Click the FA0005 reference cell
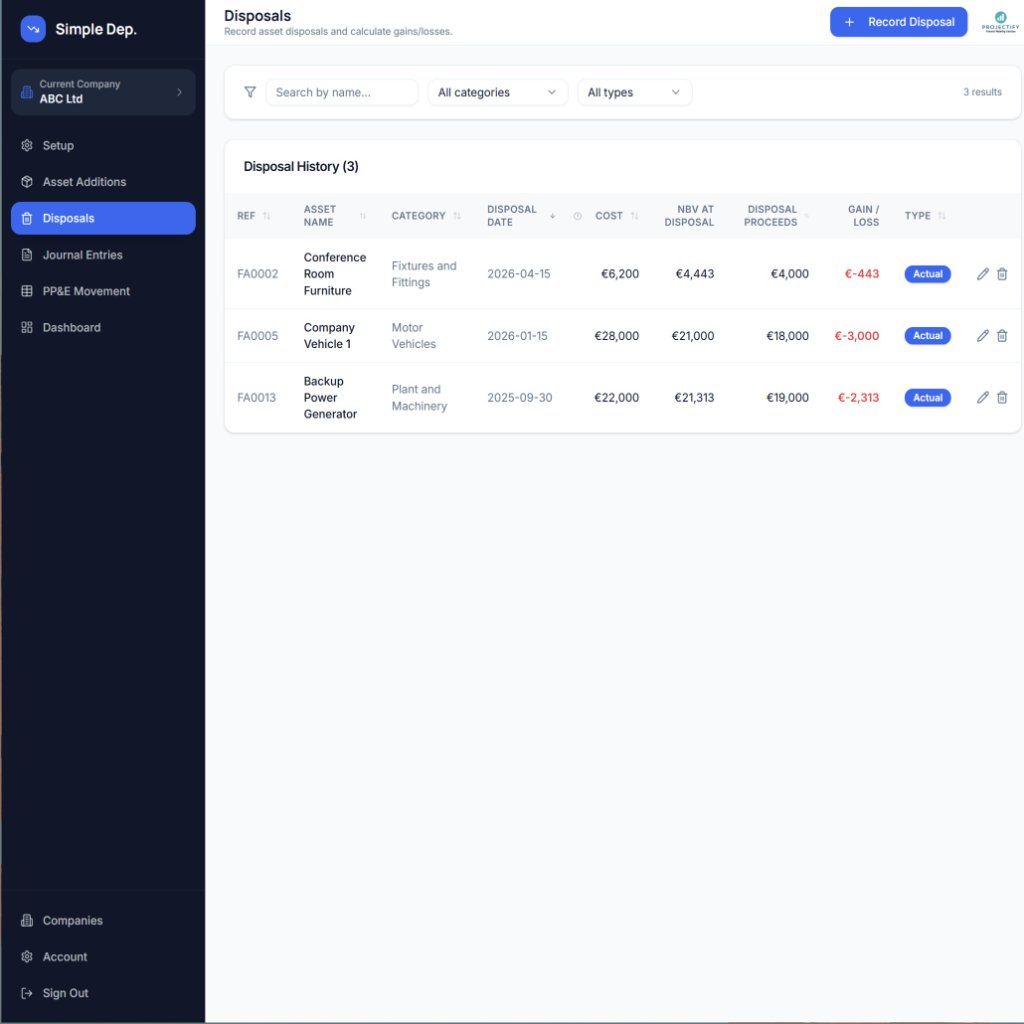 [257, 336]
